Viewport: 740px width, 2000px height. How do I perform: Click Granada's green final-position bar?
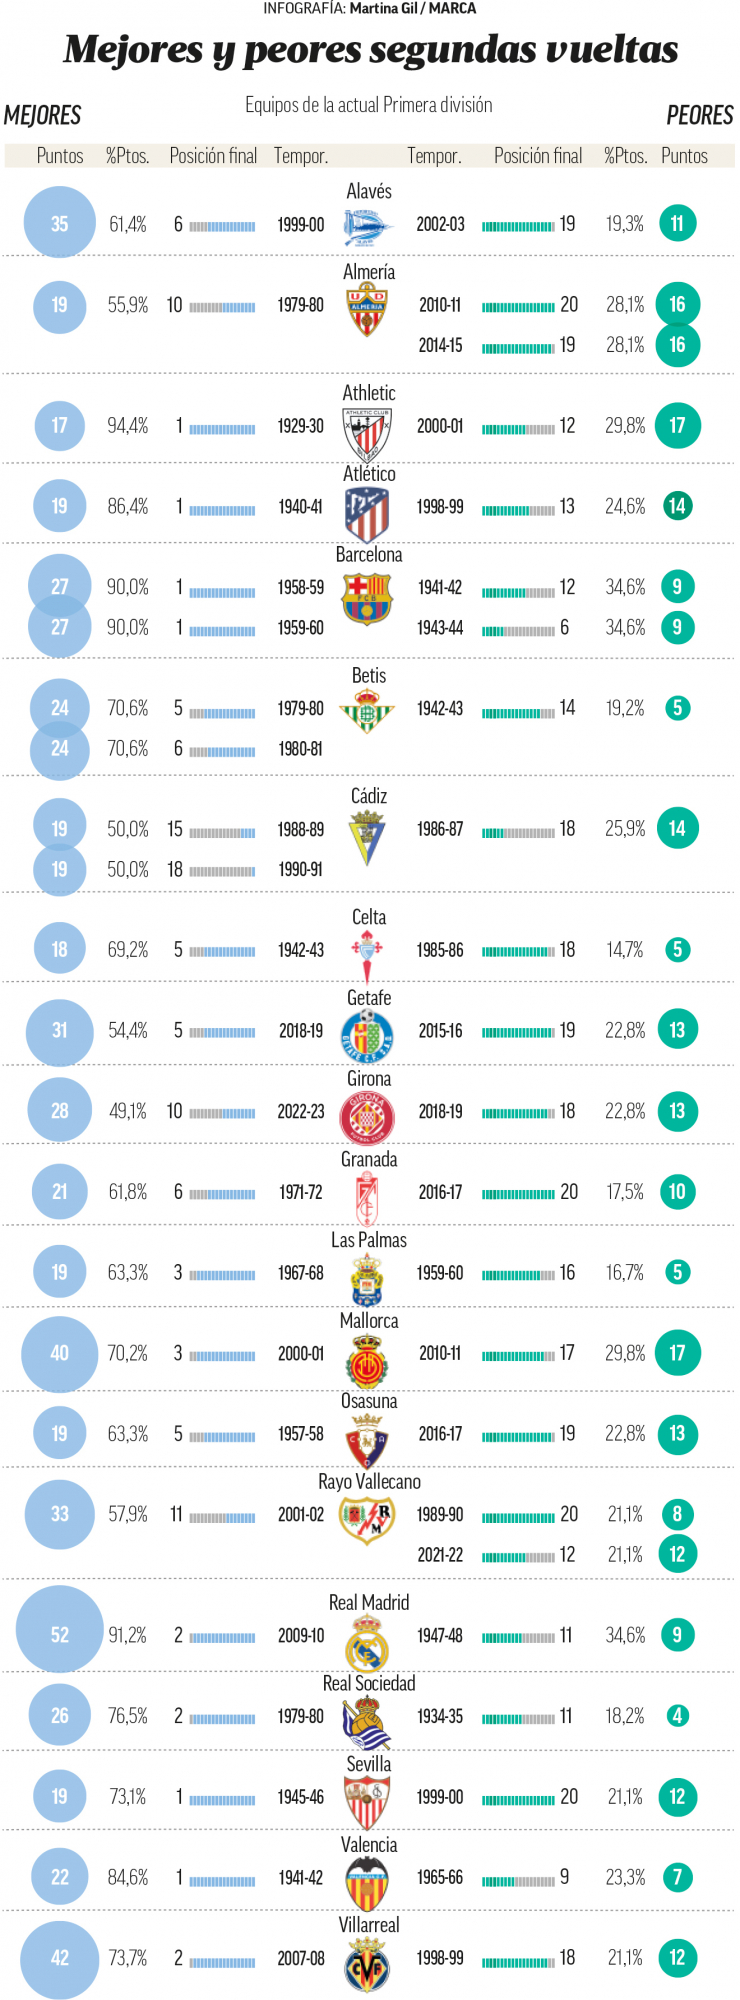pyautogui.click(x=518, y=1193)
